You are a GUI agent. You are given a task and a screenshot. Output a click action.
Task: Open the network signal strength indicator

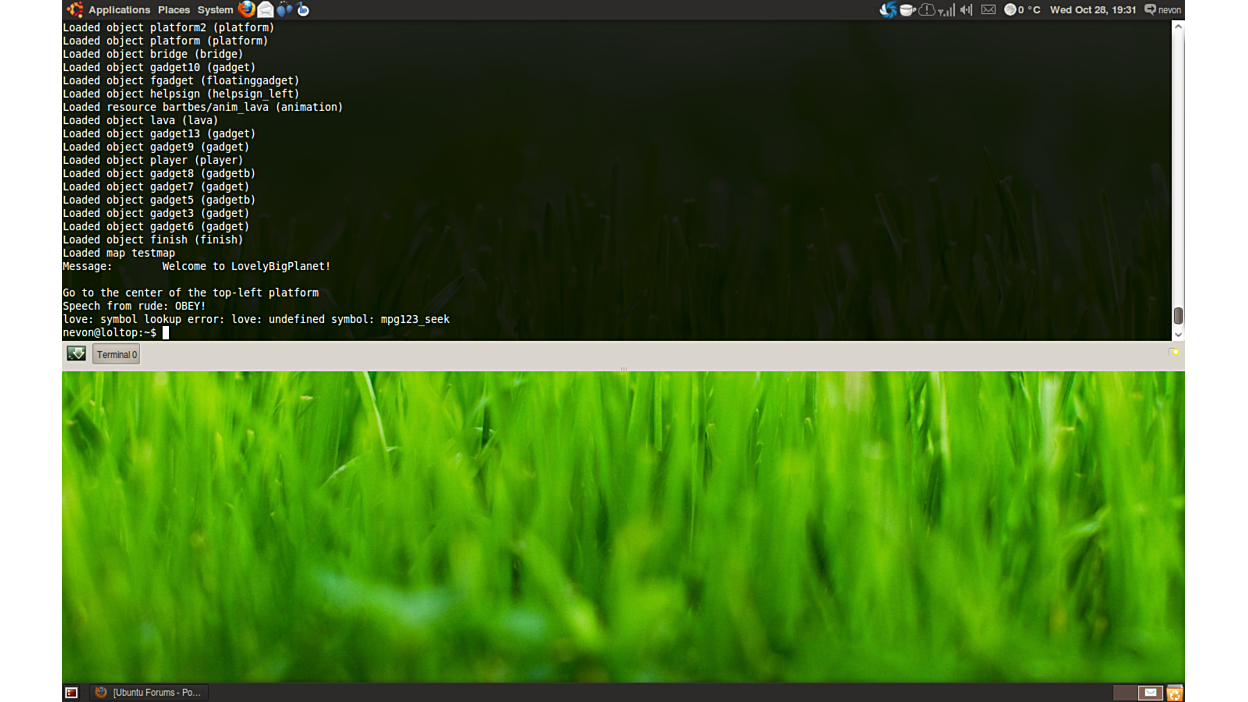click(946, 10)
